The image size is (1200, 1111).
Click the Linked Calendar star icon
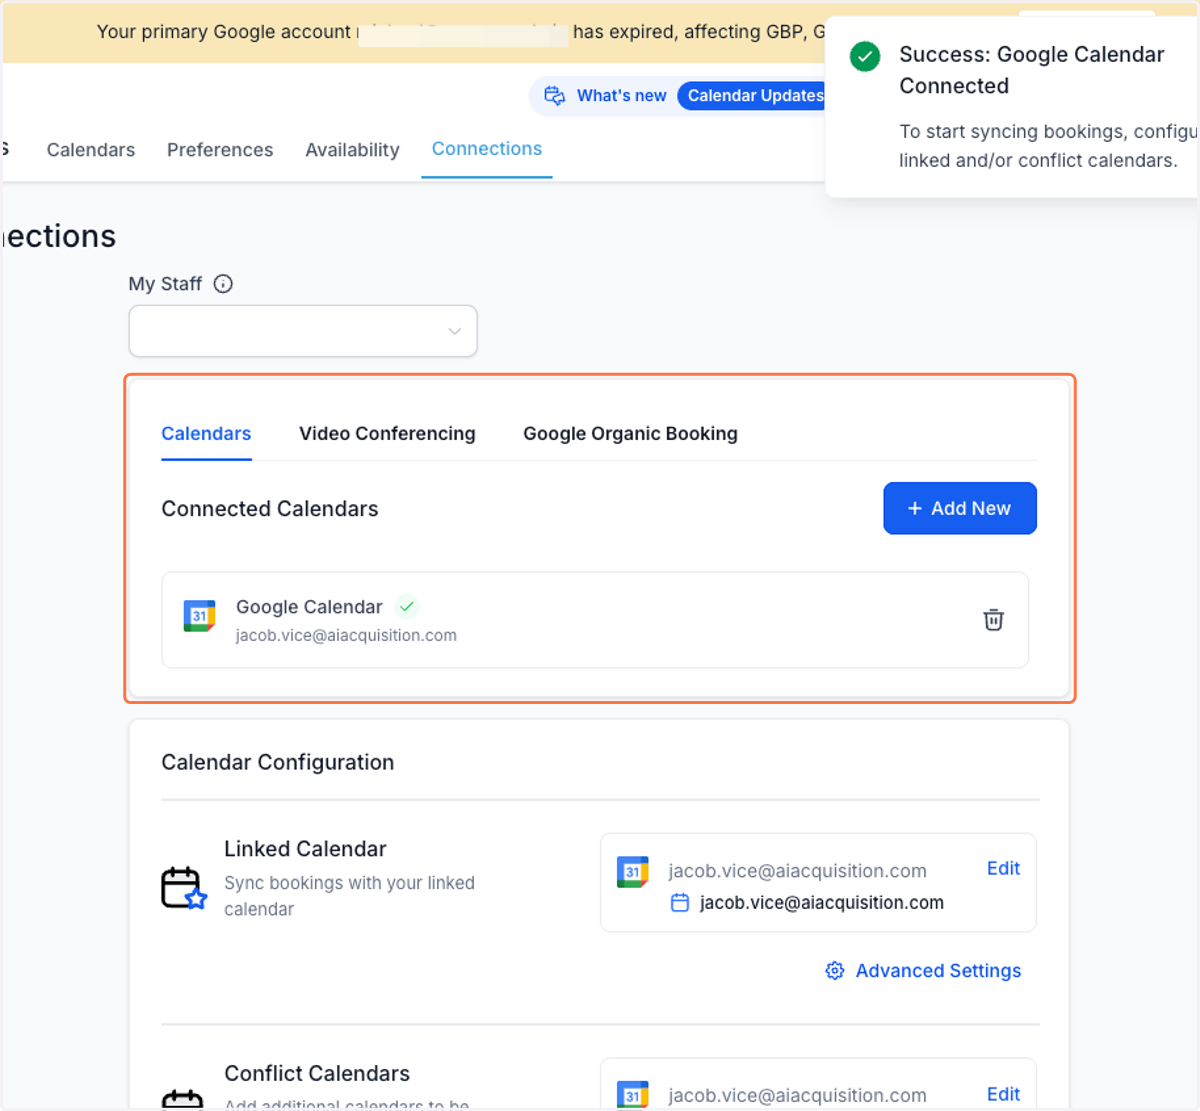click(184, 888)
